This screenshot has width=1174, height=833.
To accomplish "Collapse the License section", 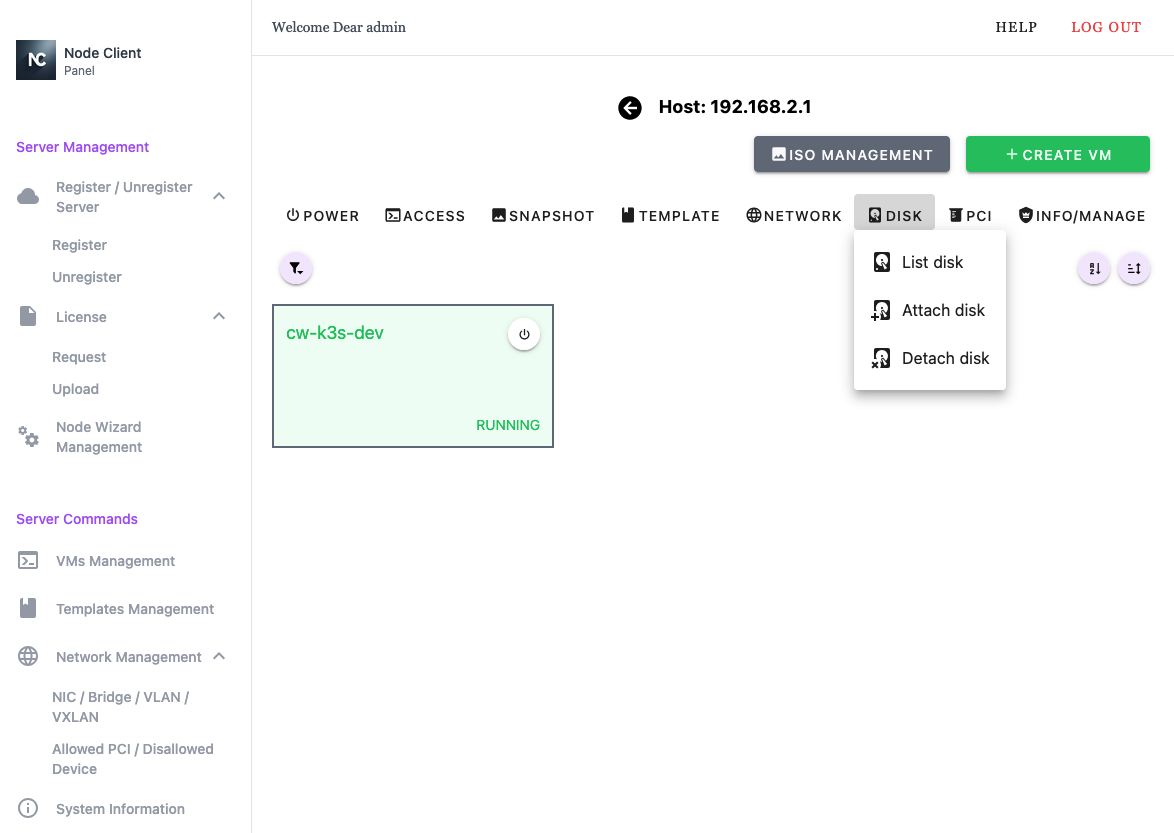I will point(219,317).
